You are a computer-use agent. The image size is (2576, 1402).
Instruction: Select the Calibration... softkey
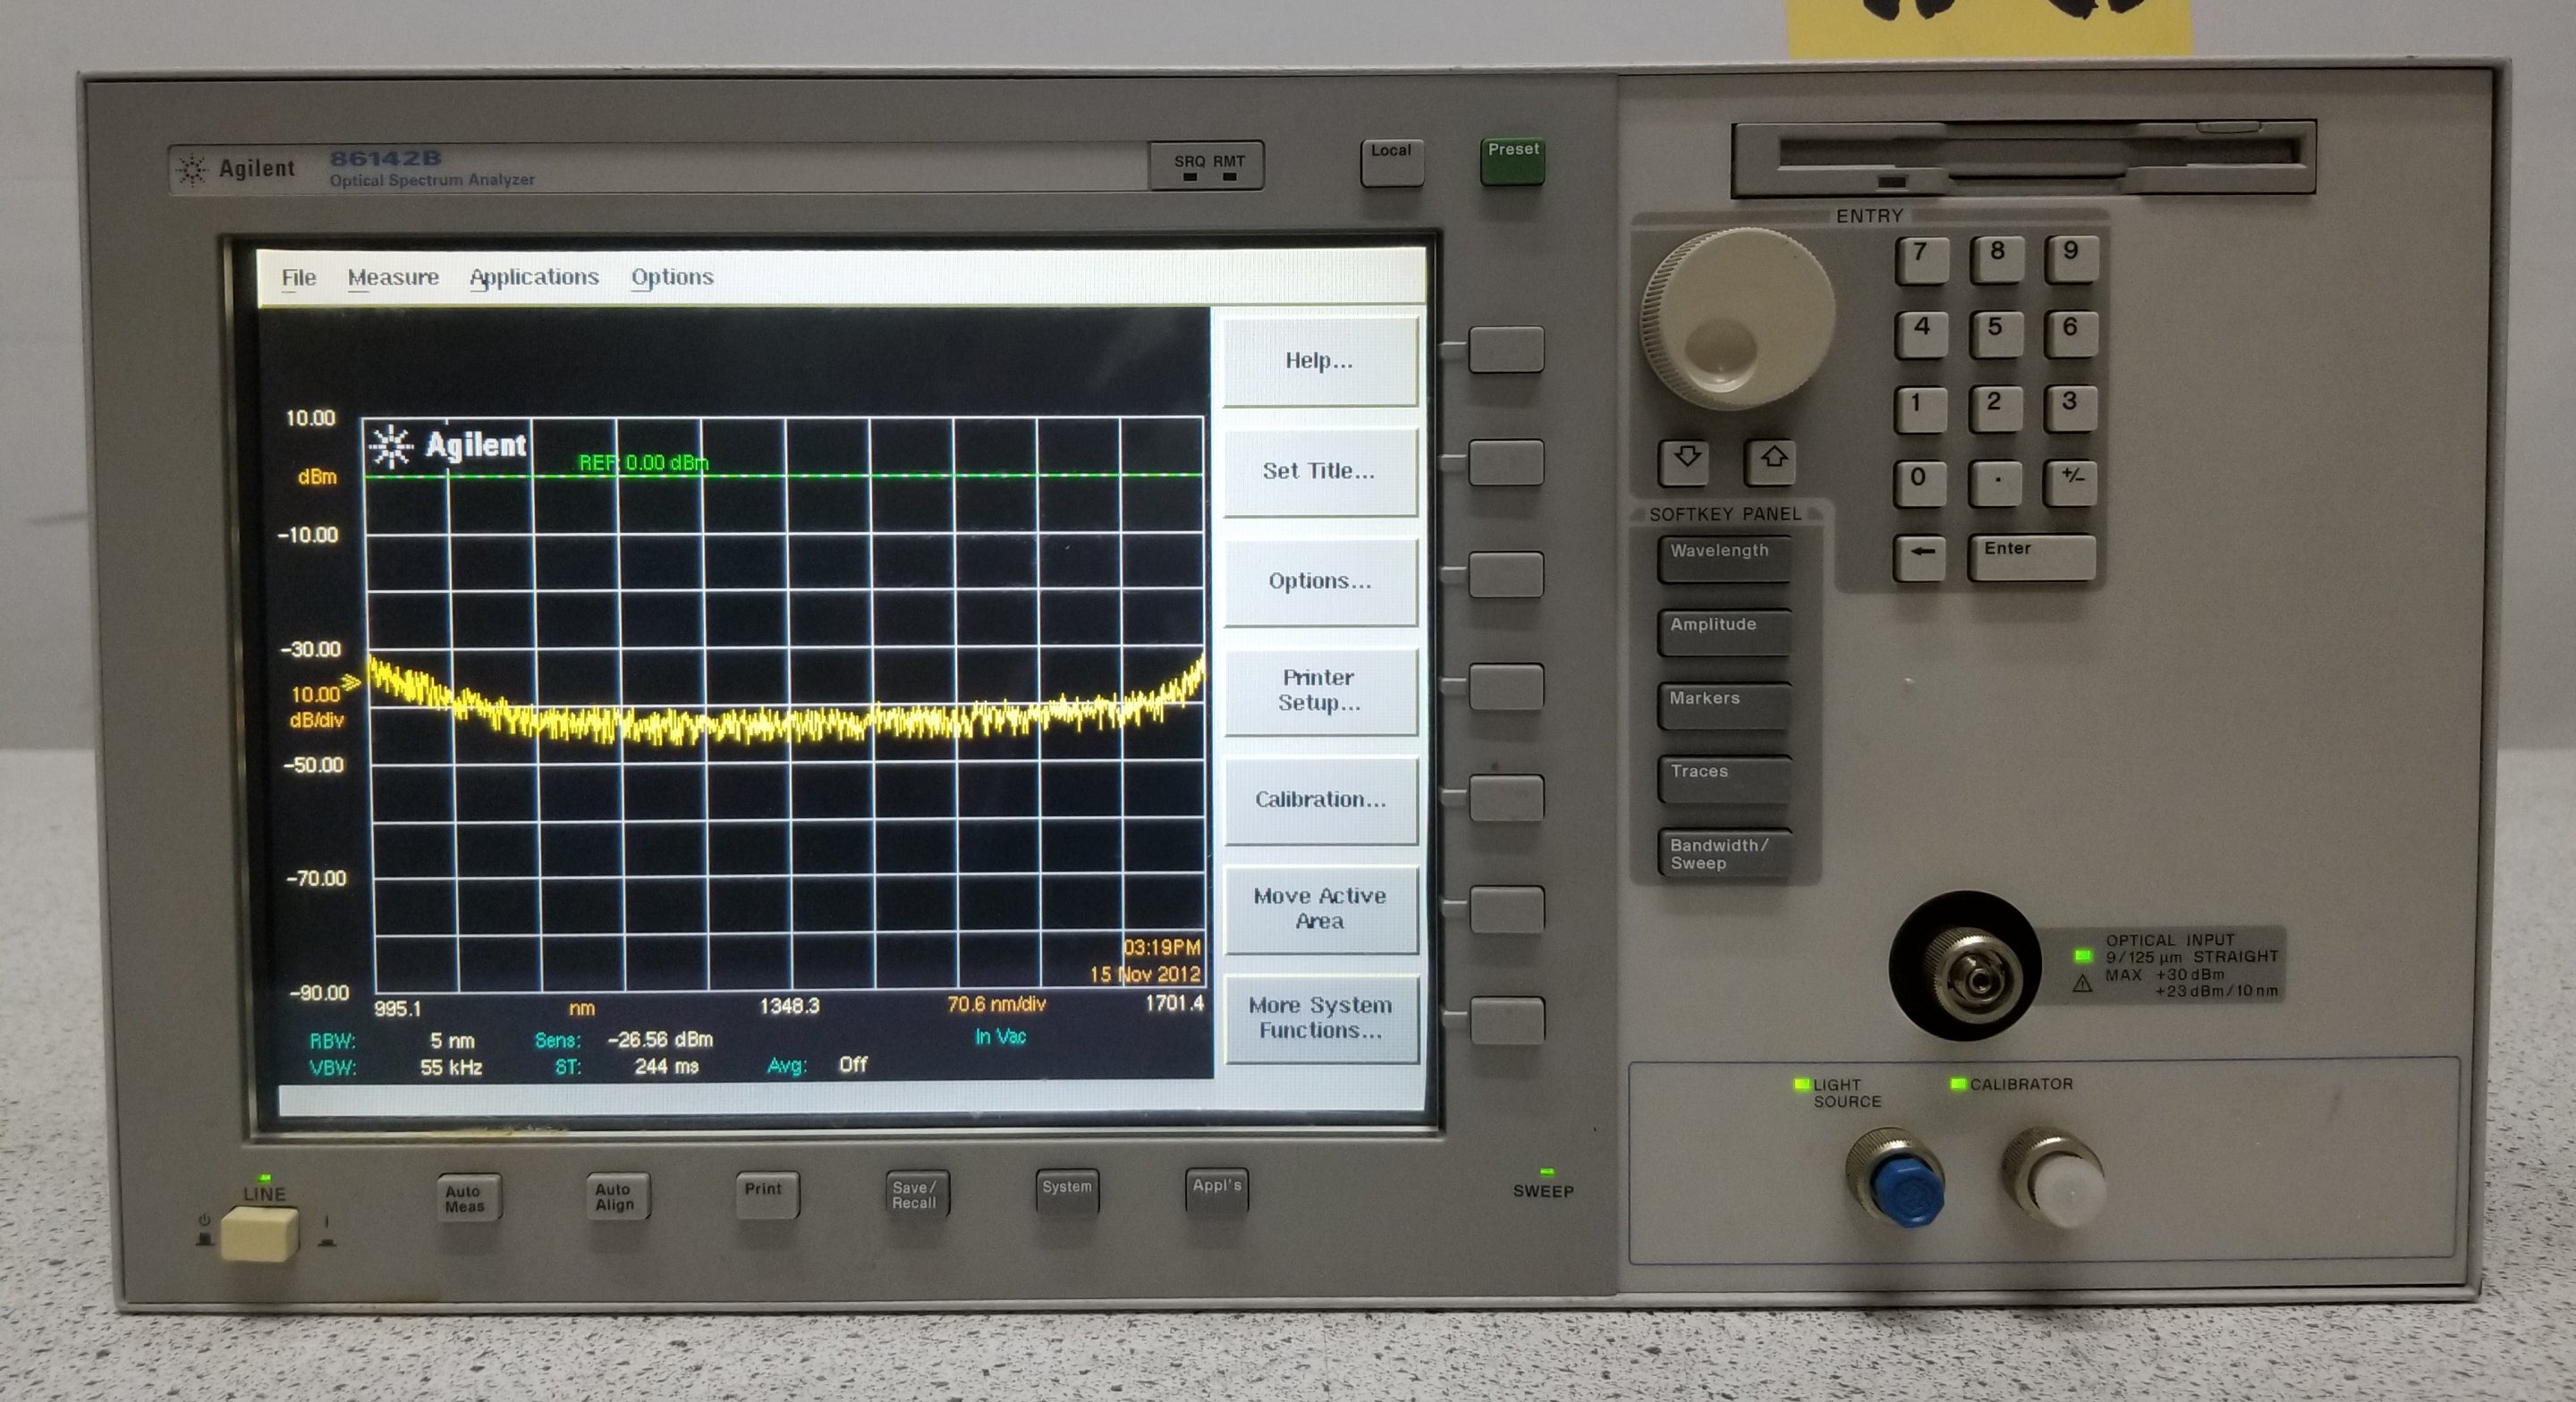[x=1320, y=799]
